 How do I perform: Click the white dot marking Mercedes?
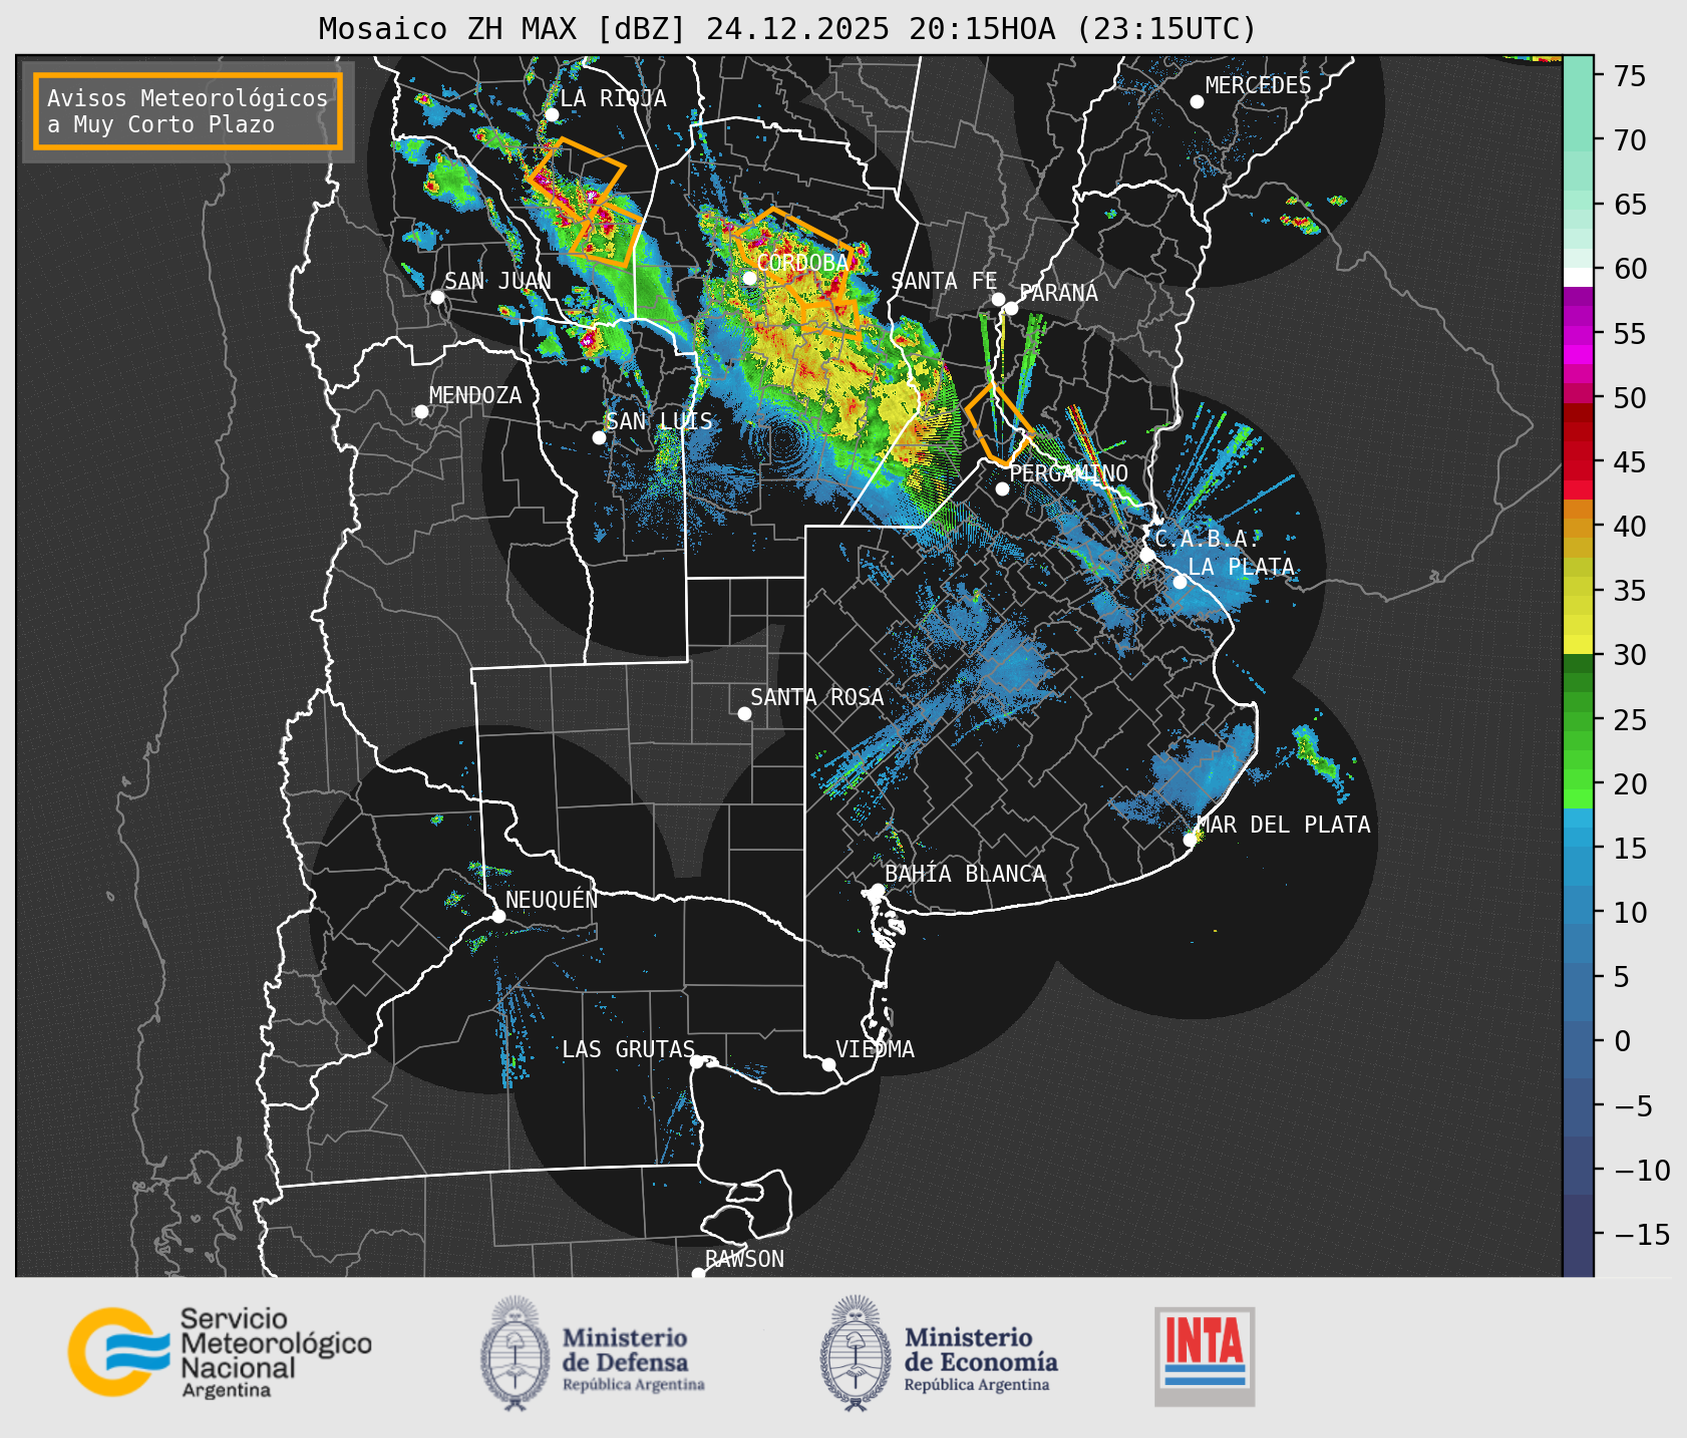[x=1197, y=102]
